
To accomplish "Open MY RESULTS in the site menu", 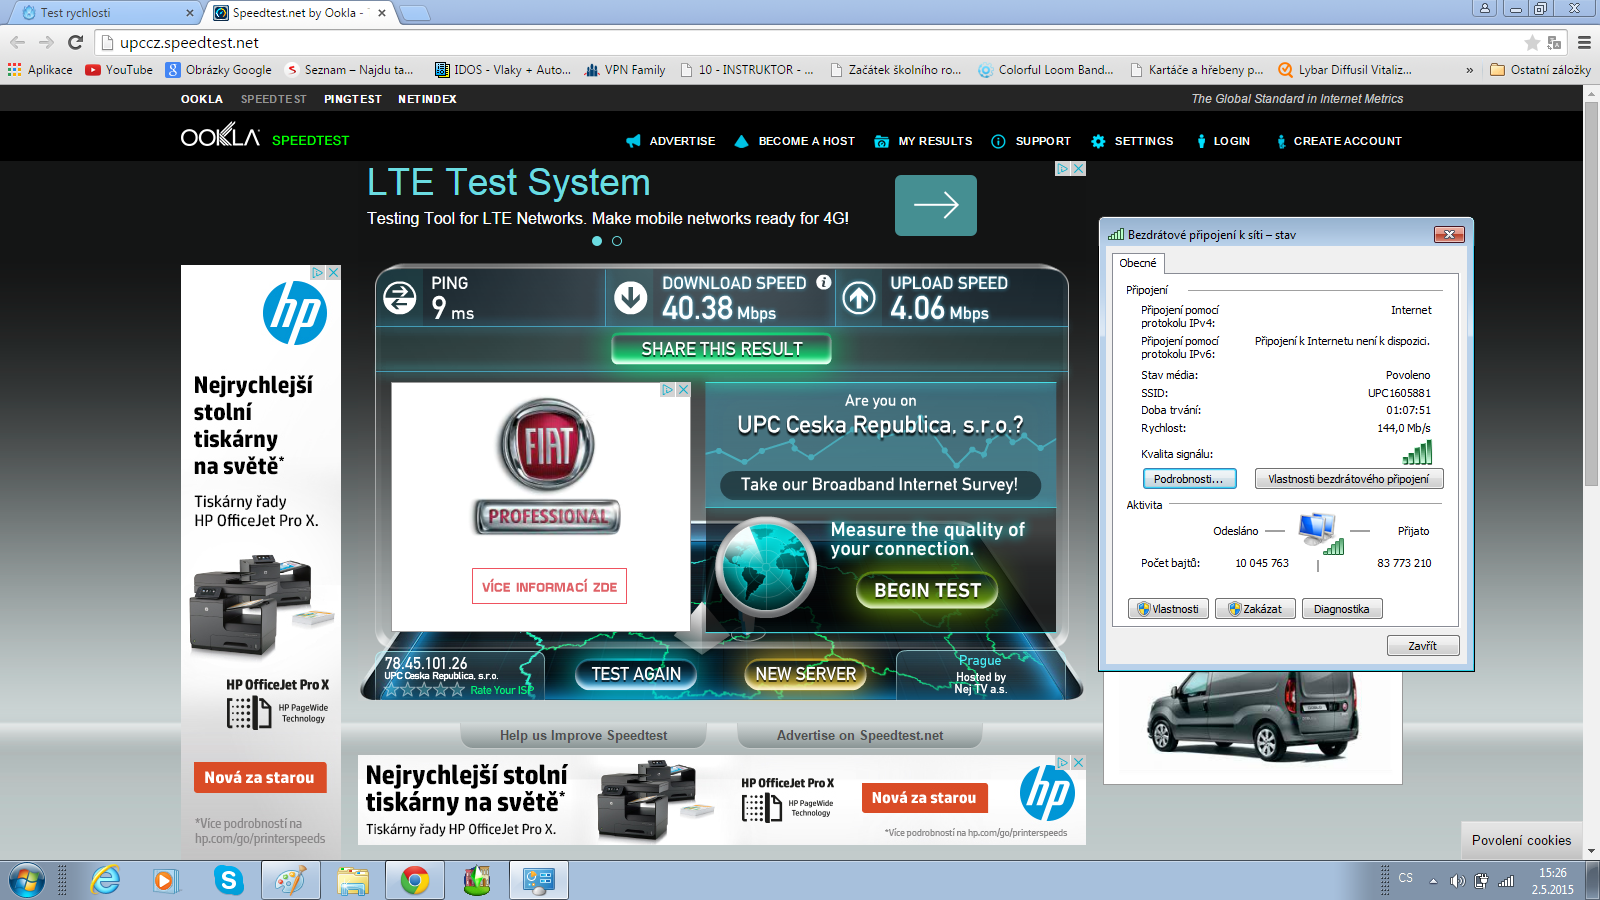I will click(x=923, y=141).
